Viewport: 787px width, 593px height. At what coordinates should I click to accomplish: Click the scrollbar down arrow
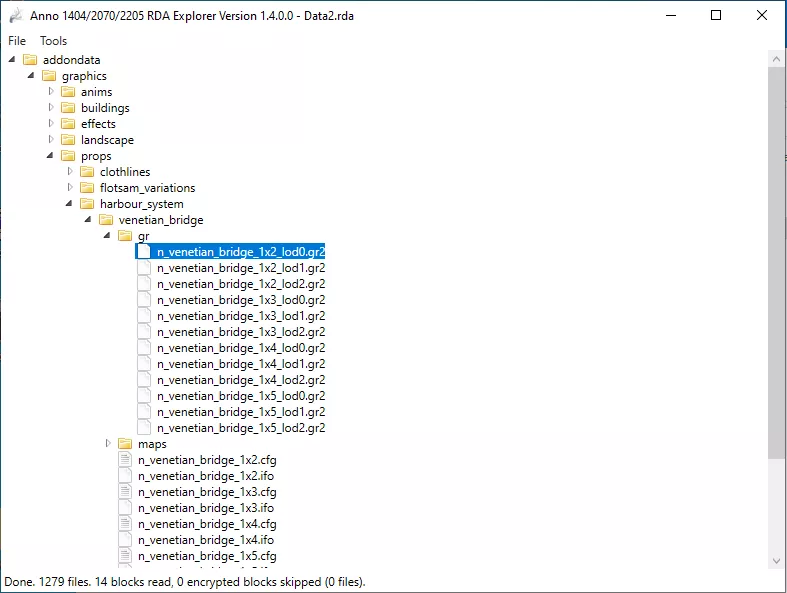[x=776, y=561]
